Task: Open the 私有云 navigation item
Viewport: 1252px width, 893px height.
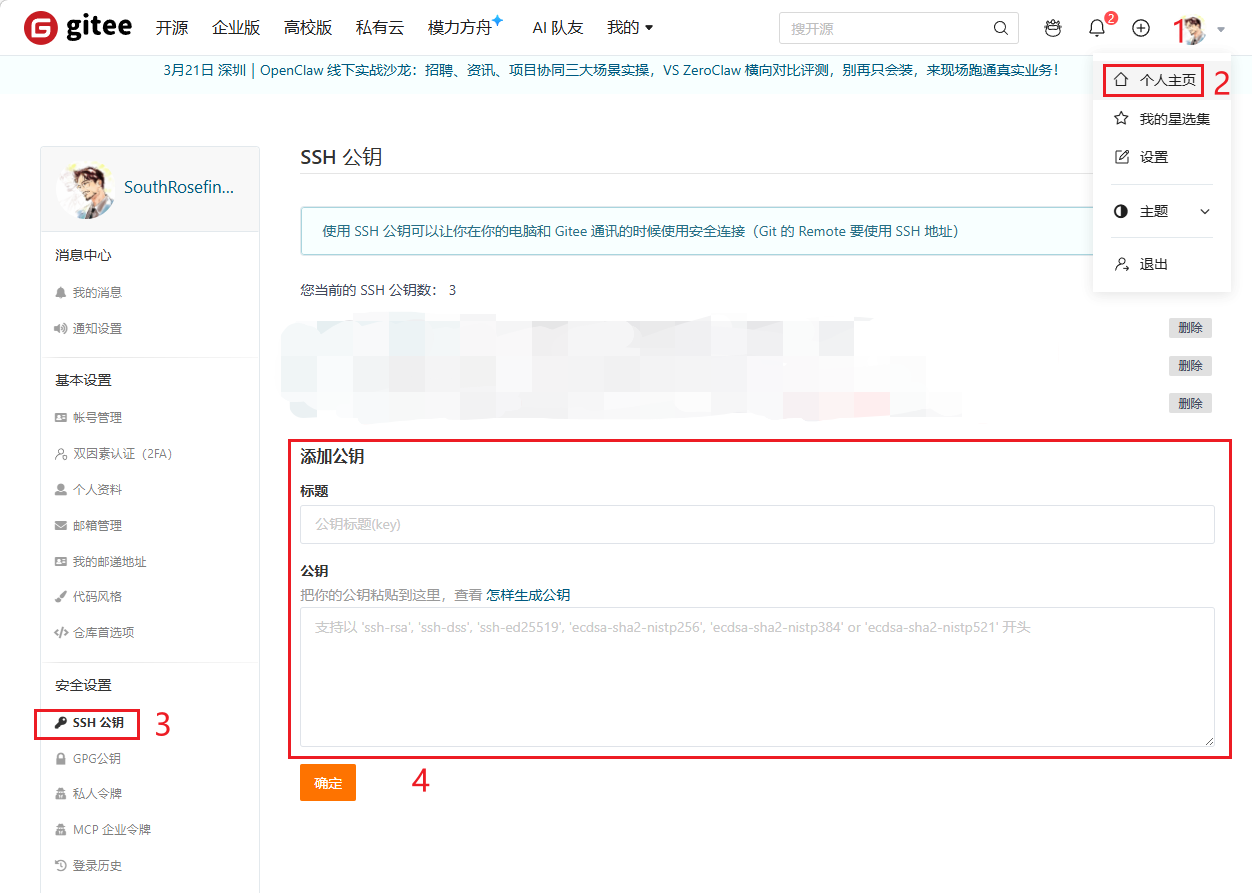Action: point(380,28)
